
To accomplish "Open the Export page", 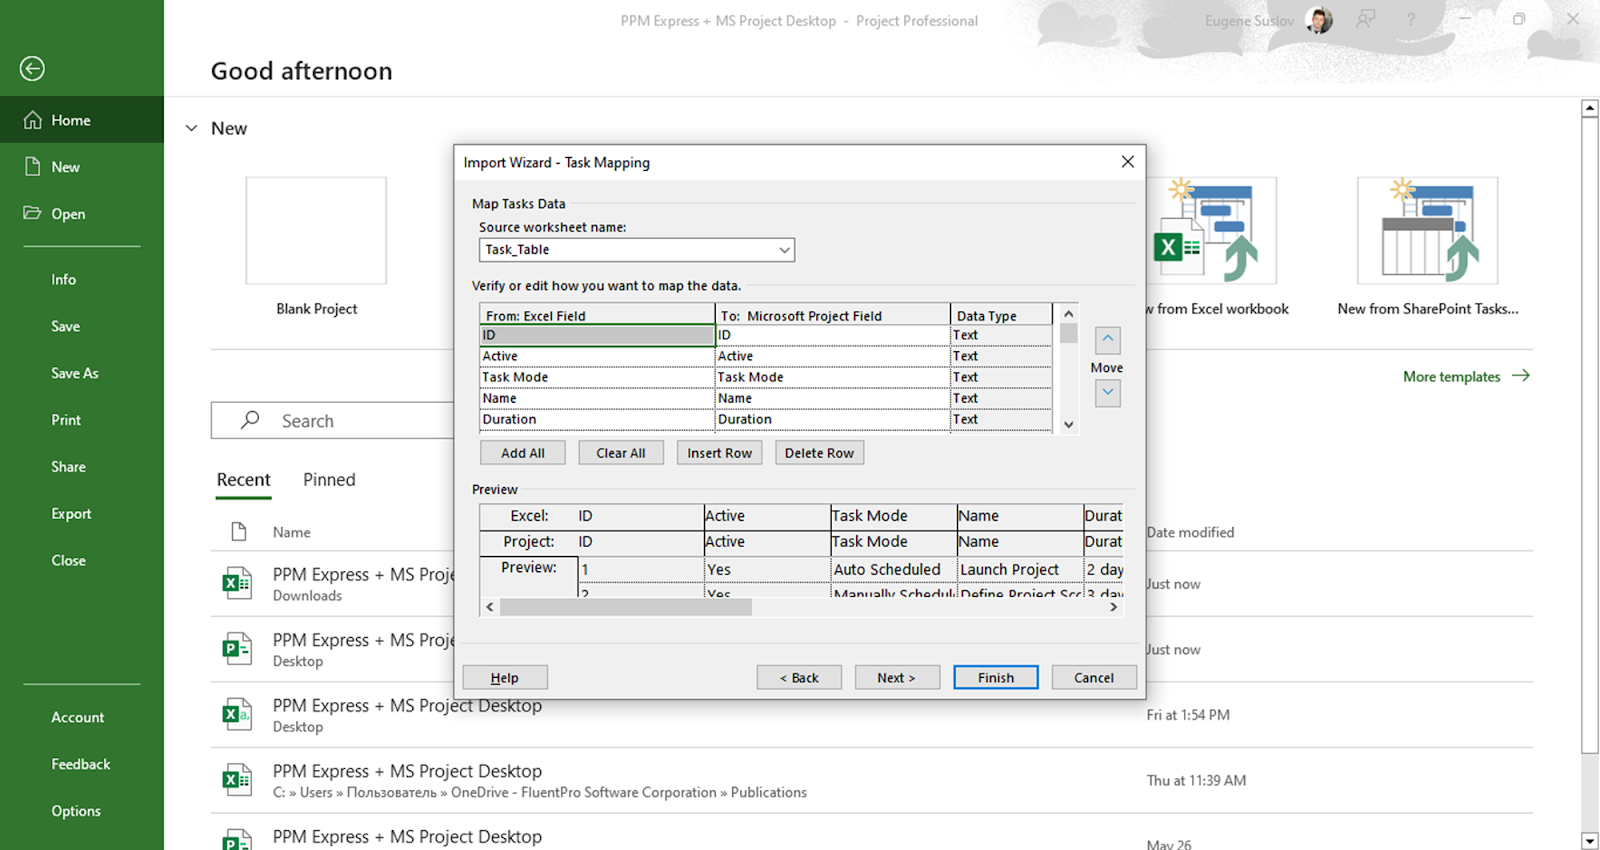I will (71, 514).
